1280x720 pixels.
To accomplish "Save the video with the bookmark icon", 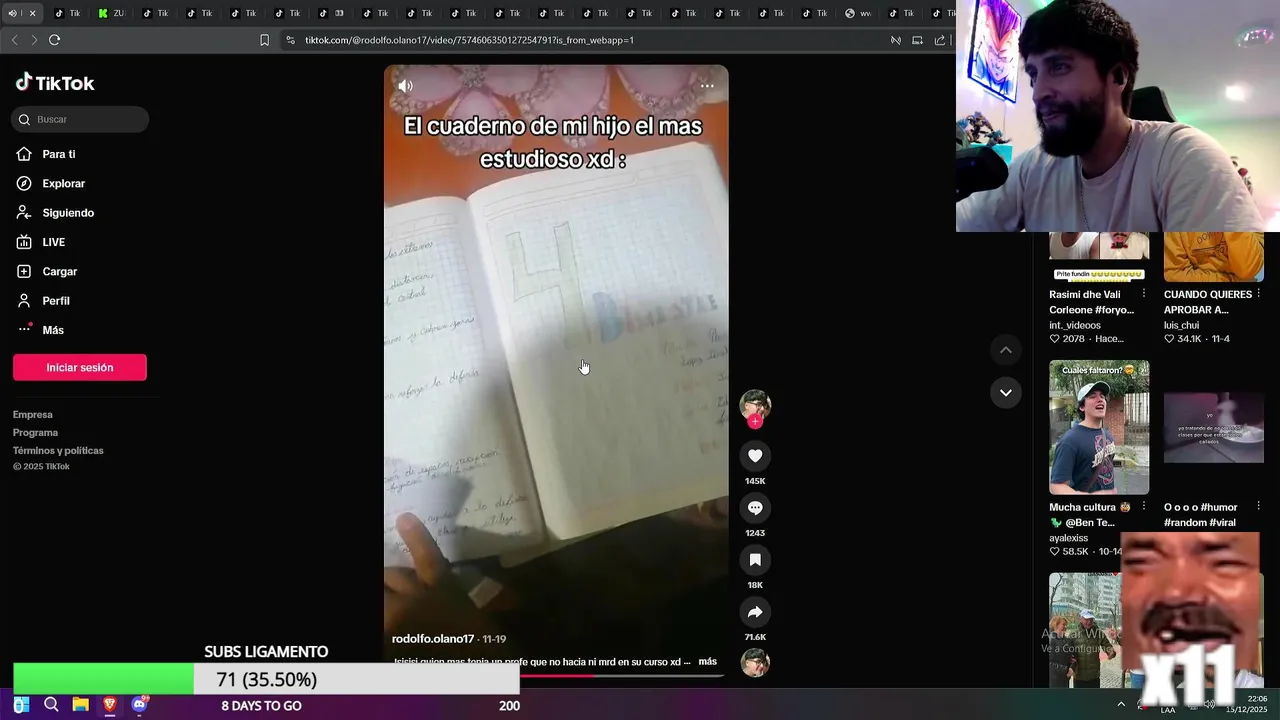I will 755,560.
